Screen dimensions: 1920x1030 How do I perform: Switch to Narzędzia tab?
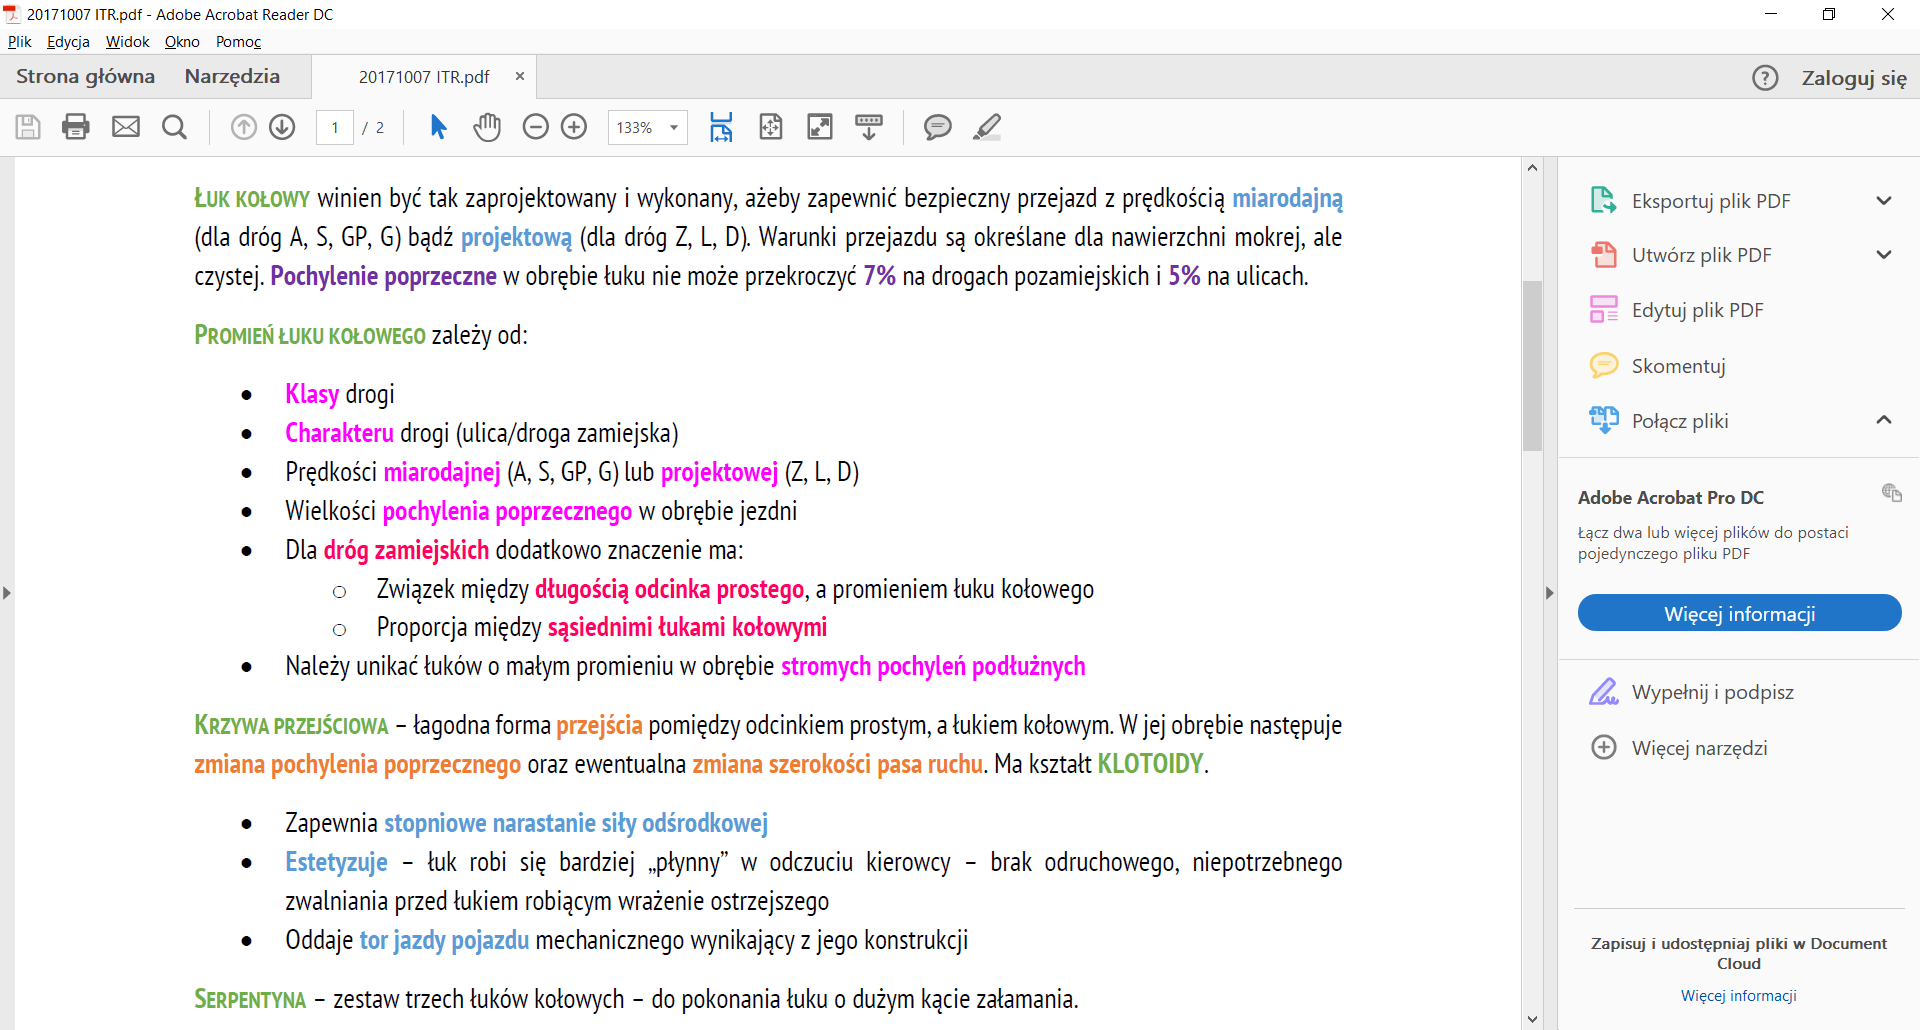pyautogui.click(x=232, y=77)
